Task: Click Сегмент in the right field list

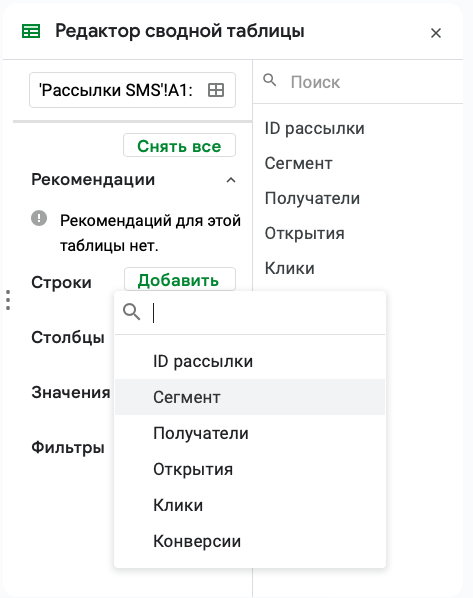Action: click(x=299, y=163)
